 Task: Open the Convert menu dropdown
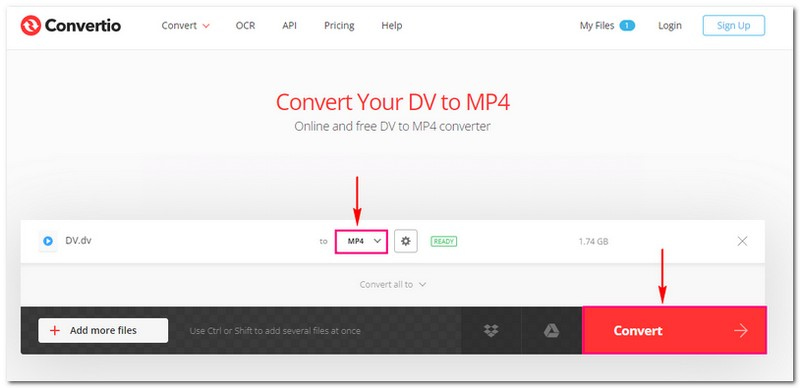[x=186, y=26]
